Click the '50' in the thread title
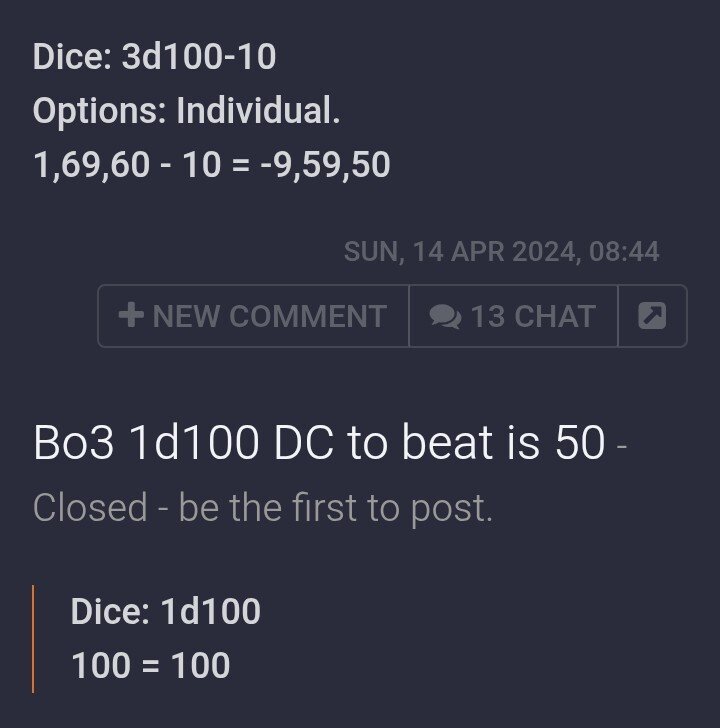This screenshot has height=728, width=720. click(580, 444)
